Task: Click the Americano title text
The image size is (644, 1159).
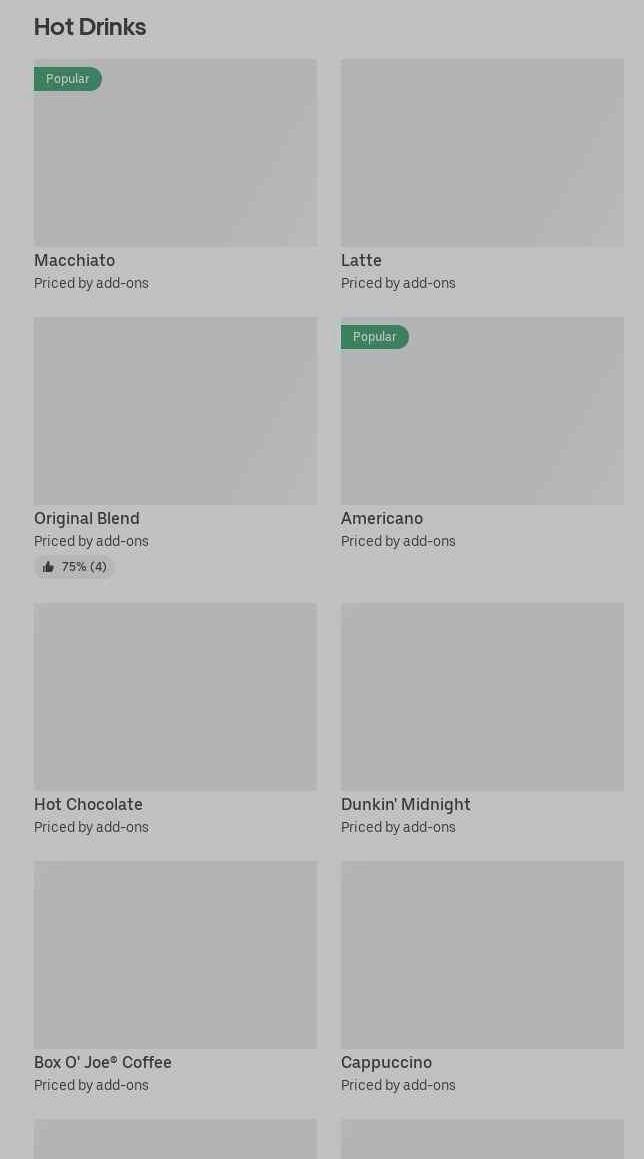Action: pos(382,519)
